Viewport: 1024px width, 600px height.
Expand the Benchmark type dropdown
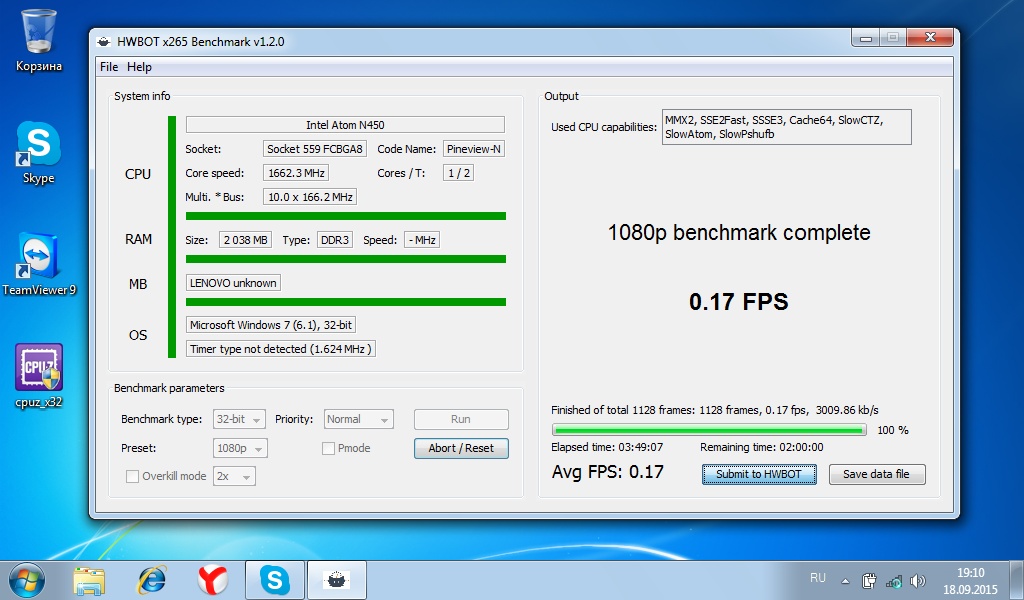click(x=239, y=419)
